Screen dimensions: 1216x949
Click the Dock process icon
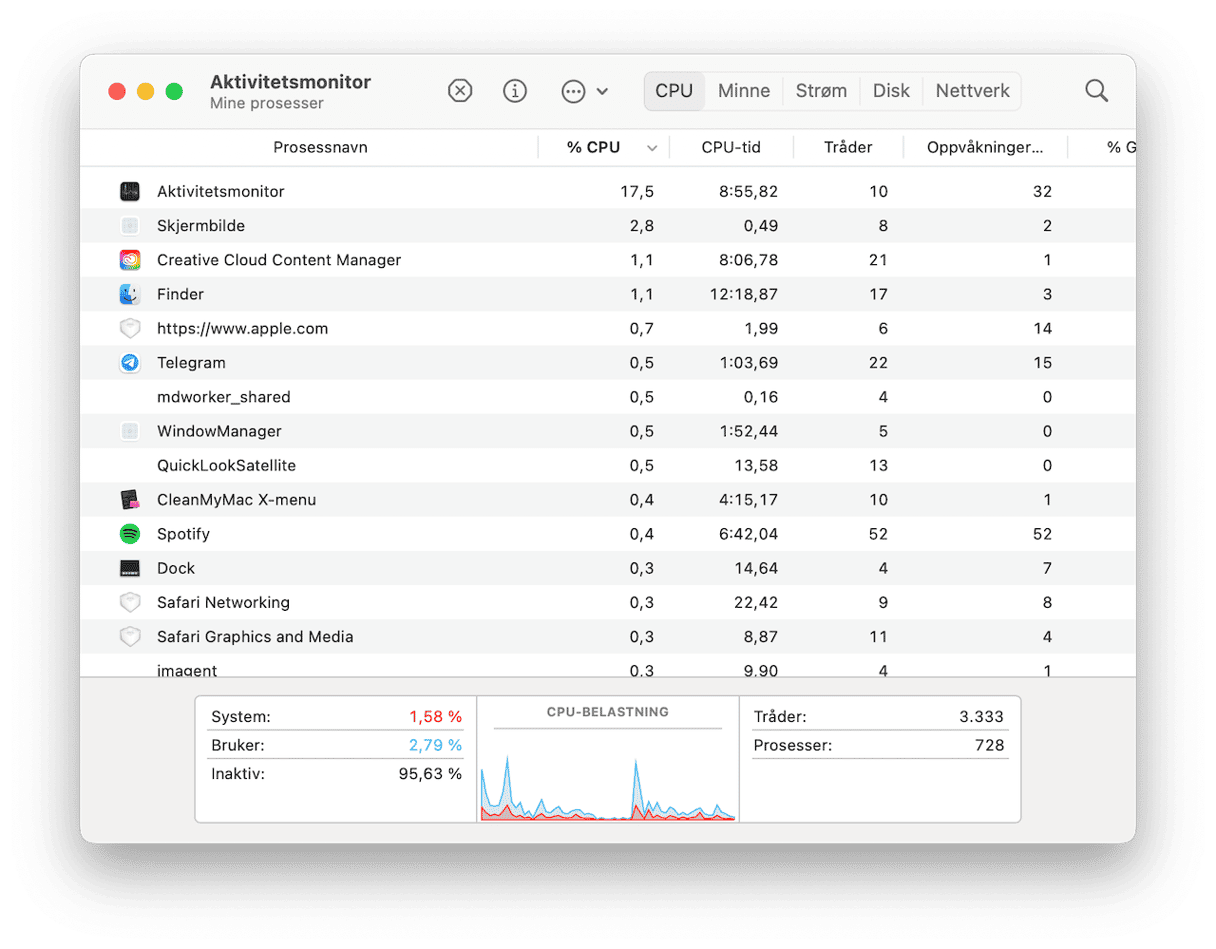pyautogui.click(x=129, y=568)
